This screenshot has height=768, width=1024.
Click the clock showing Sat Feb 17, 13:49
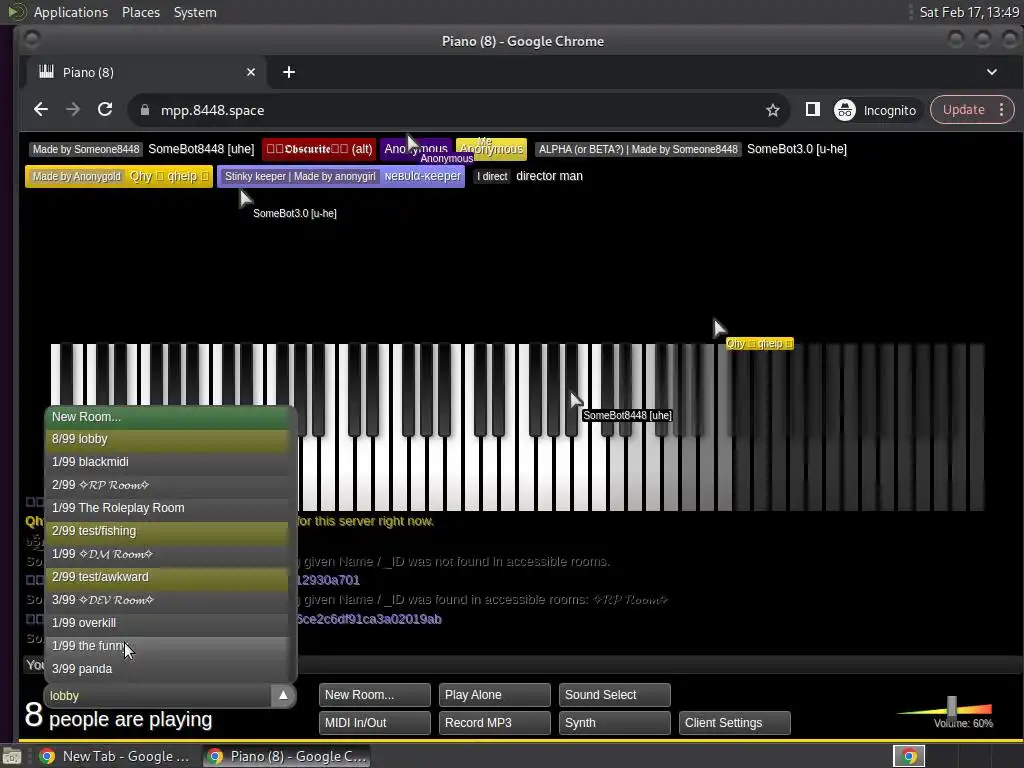[x=968, y=12]
